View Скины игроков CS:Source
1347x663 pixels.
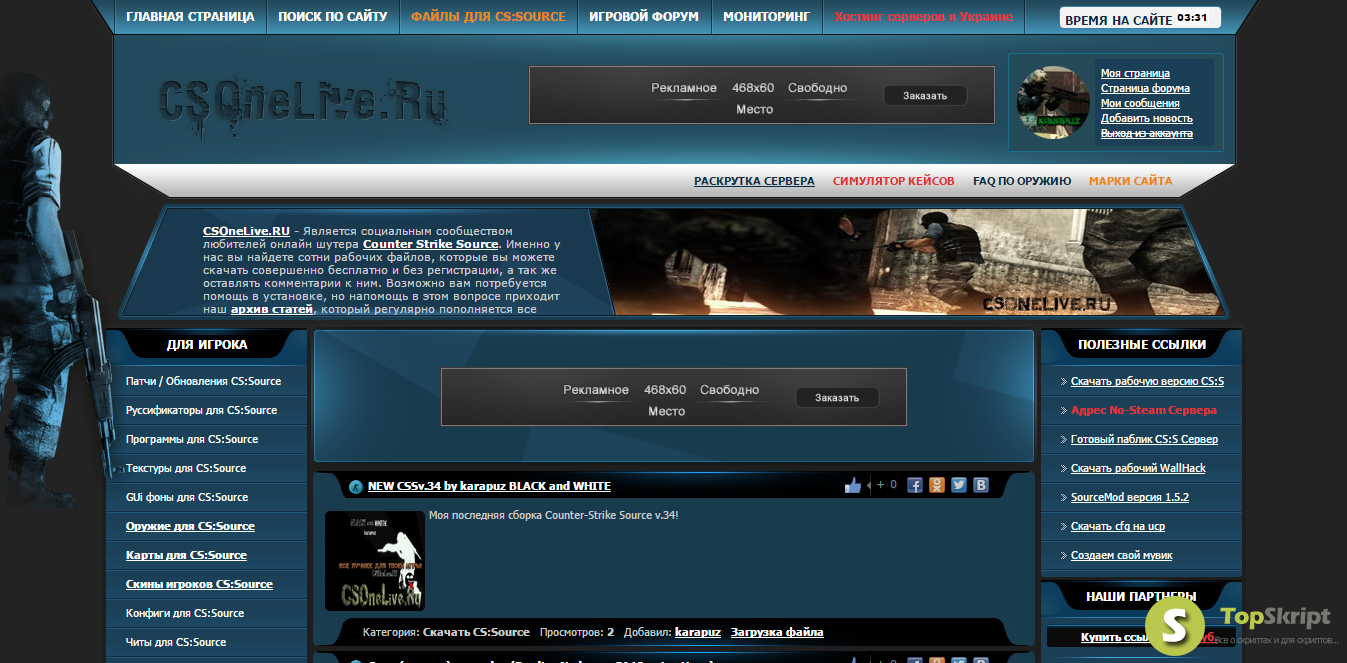(x=199, y=584)
